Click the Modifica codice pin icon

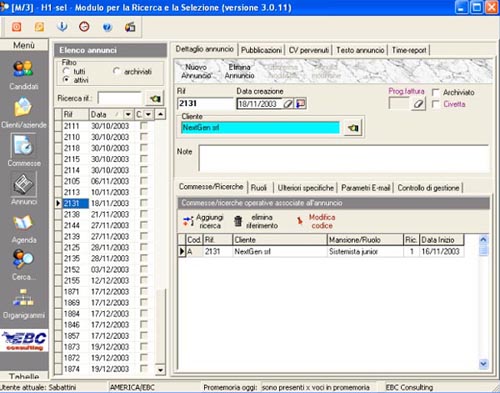[300, 221]
